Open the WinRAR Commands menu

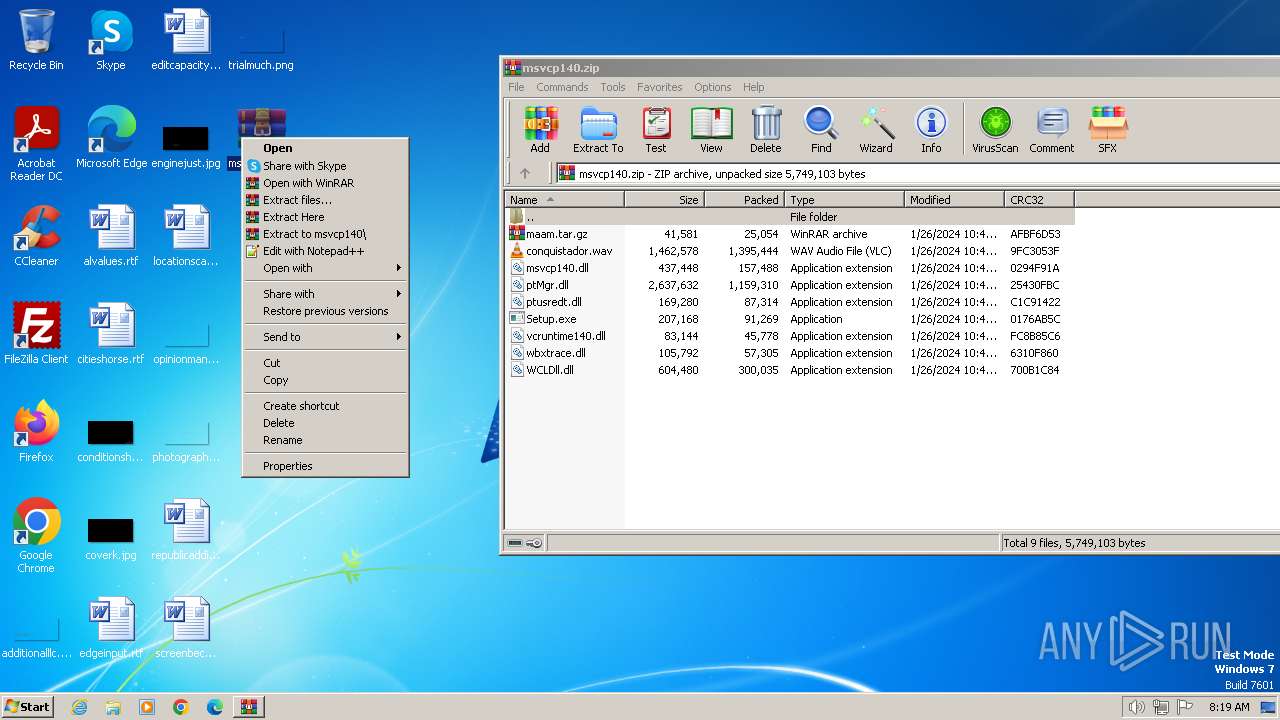click(x=562, y=87)
